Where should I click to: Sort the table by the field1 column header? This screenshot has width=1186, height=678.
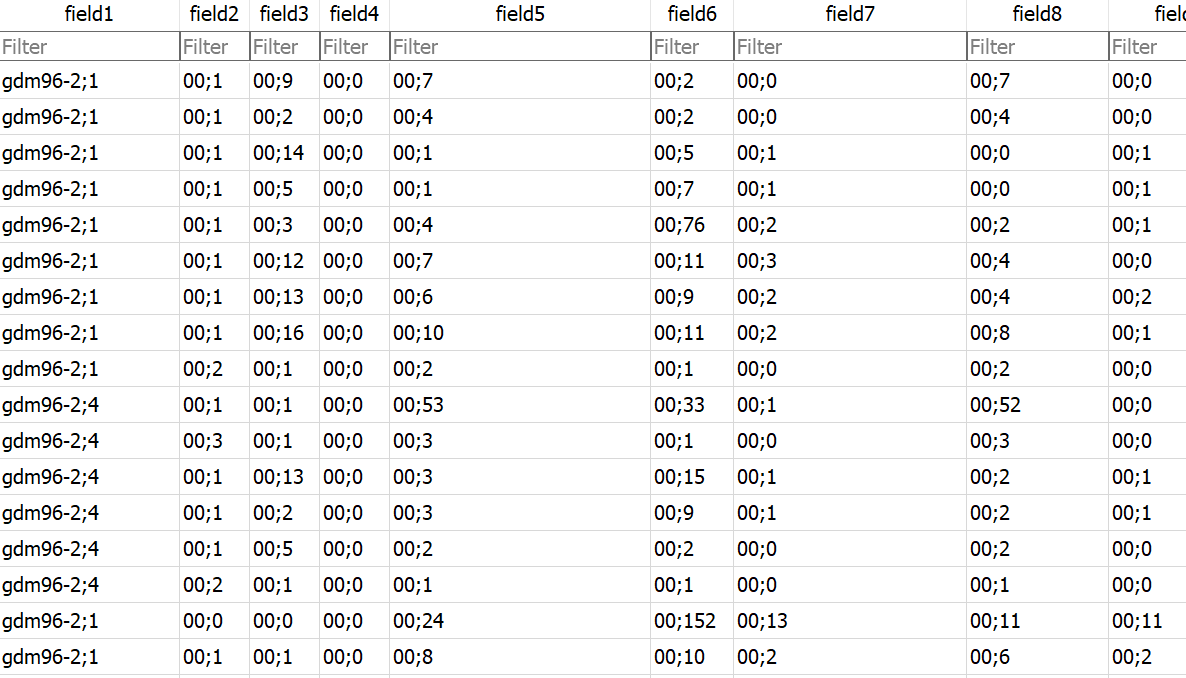tap(89, 14)
